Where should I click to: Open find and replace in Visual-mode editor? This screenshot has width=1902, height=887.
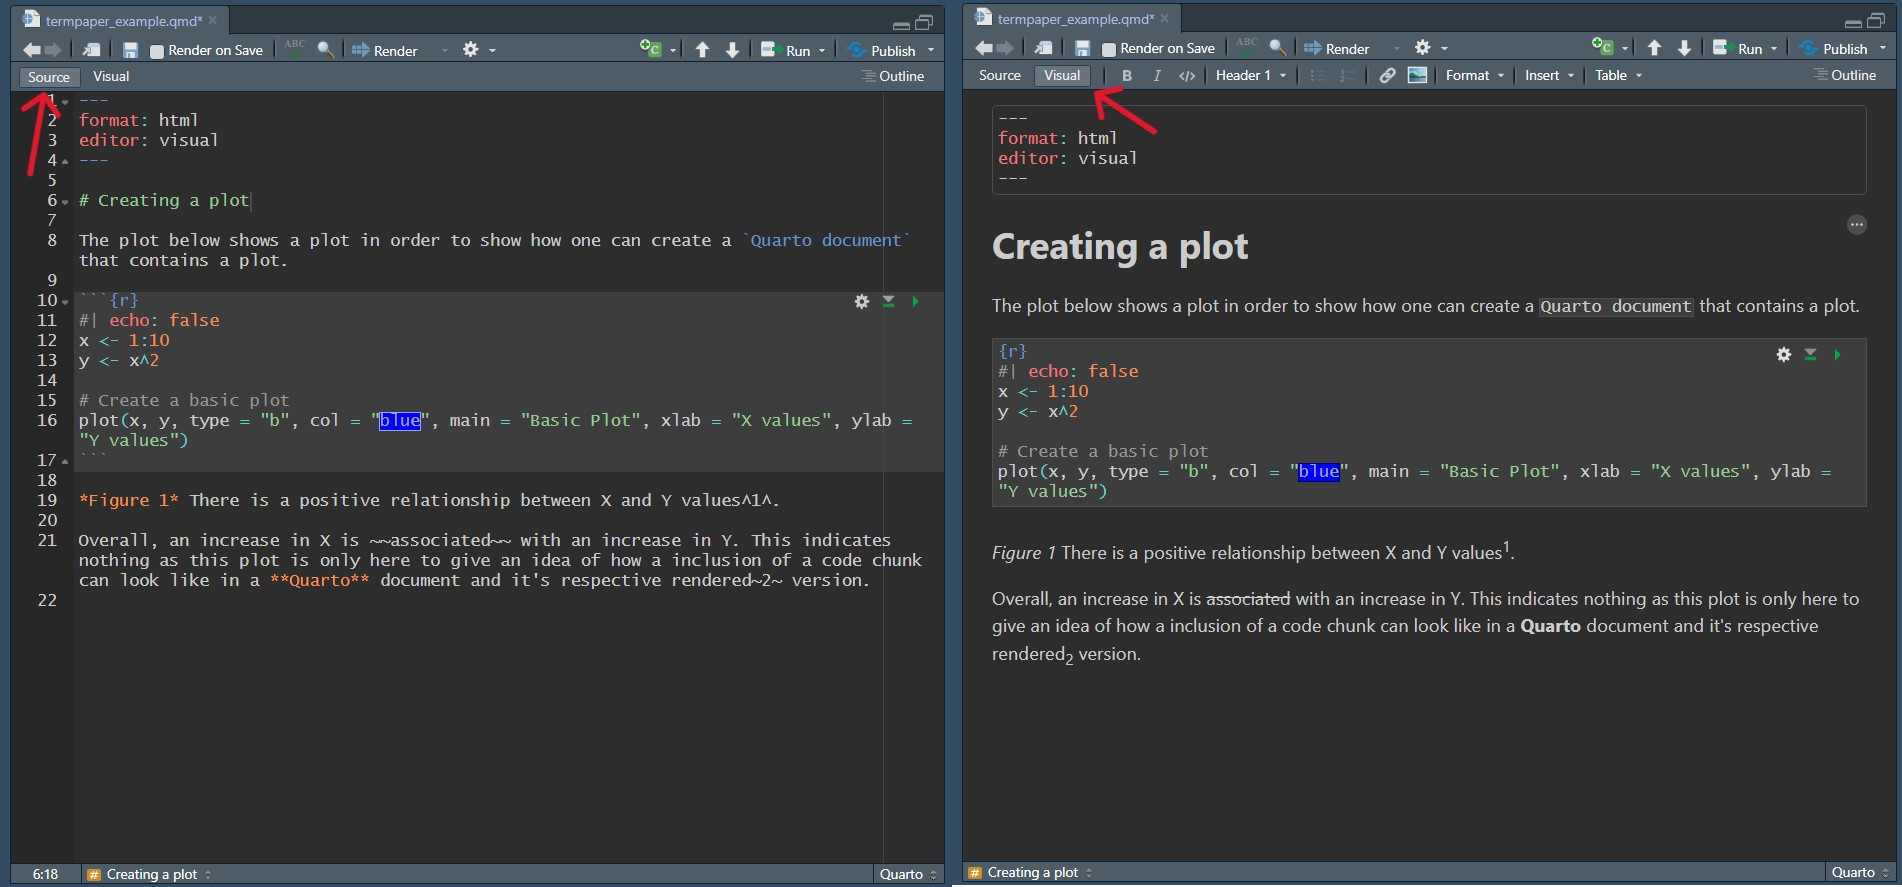pos(1278,47)
